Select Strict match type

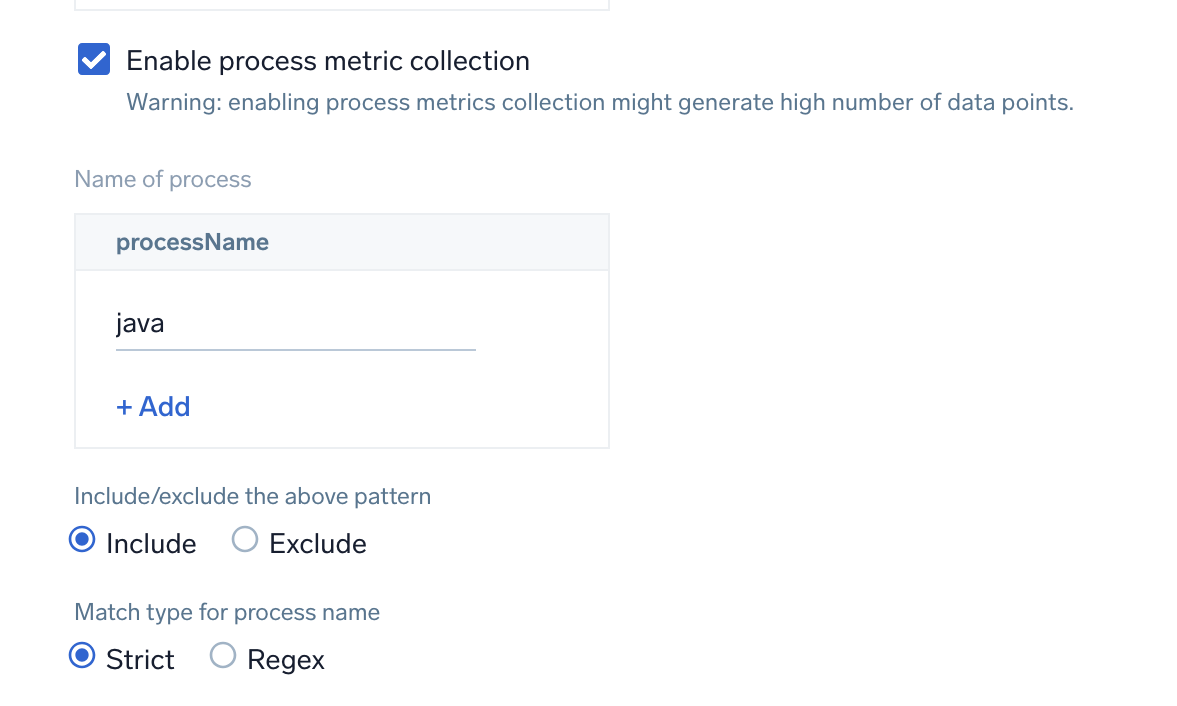81,656
